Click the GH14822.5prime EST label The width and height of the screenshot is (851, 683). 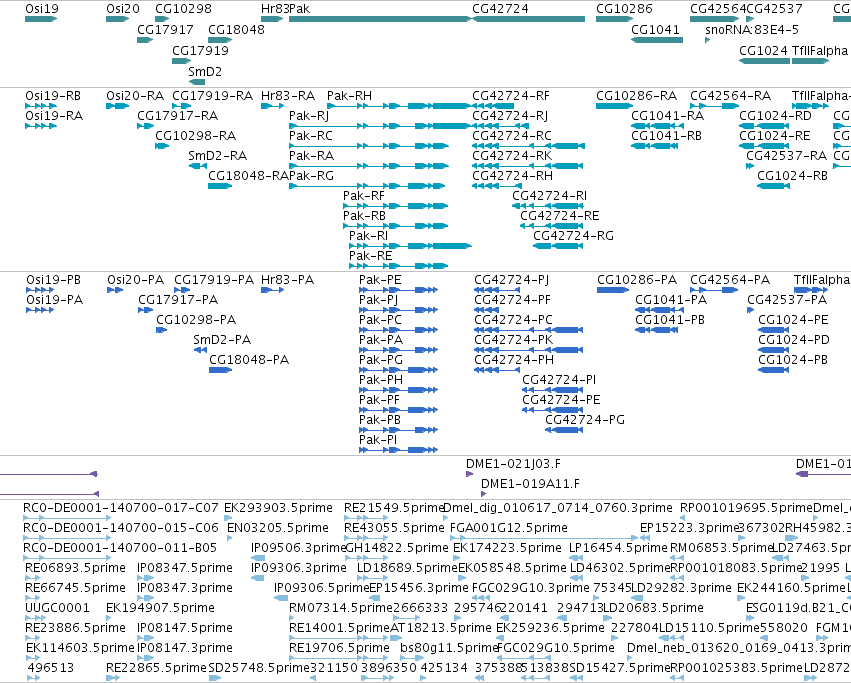coord(396,548)
